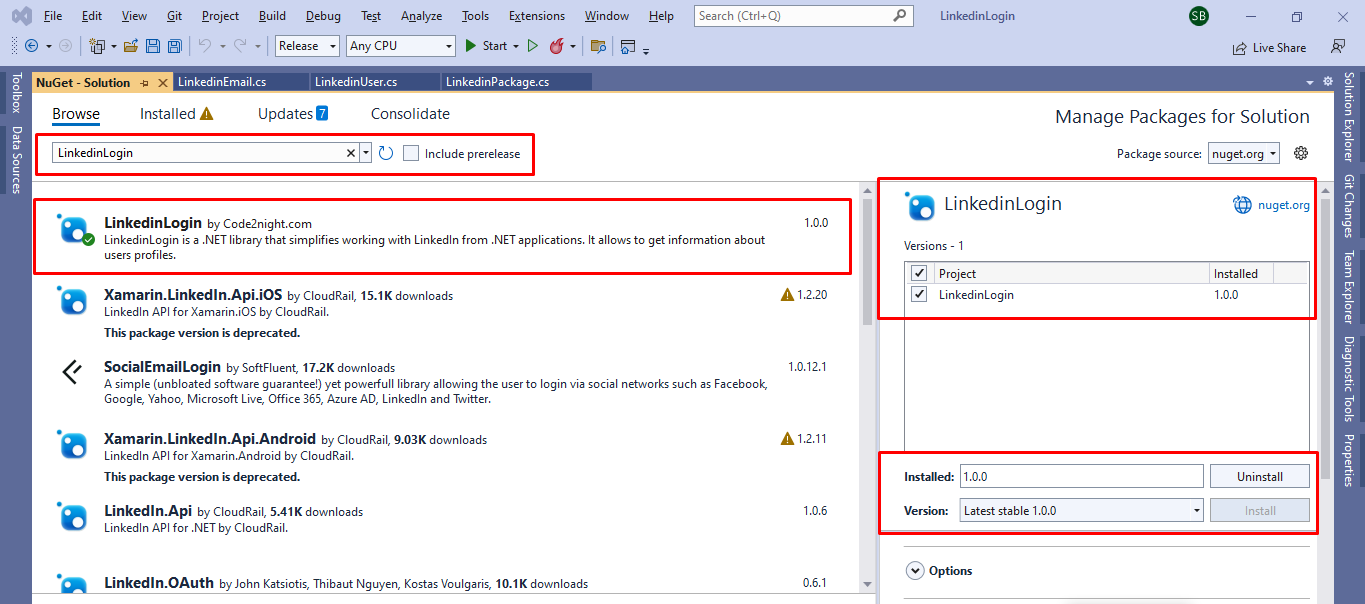Click the green Start debugging button
This screenshot has width=1365, height=604.
487,46
